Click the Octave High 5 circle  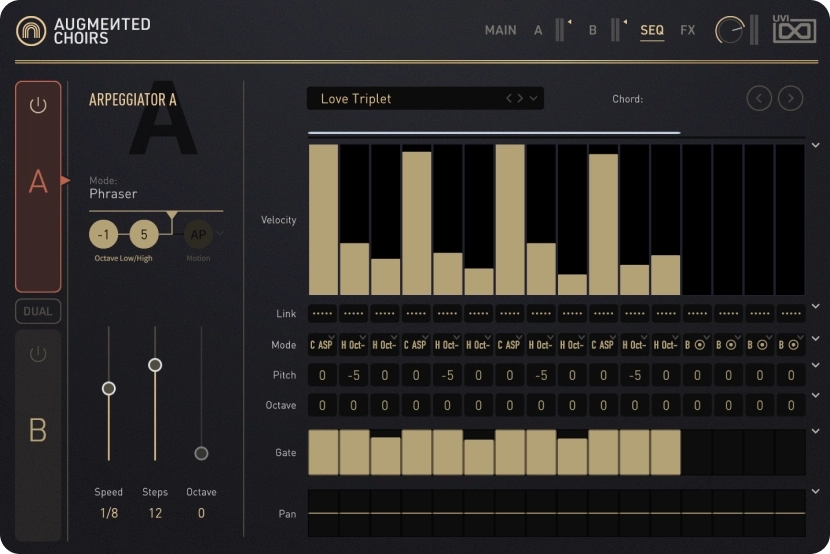point(144,235)
